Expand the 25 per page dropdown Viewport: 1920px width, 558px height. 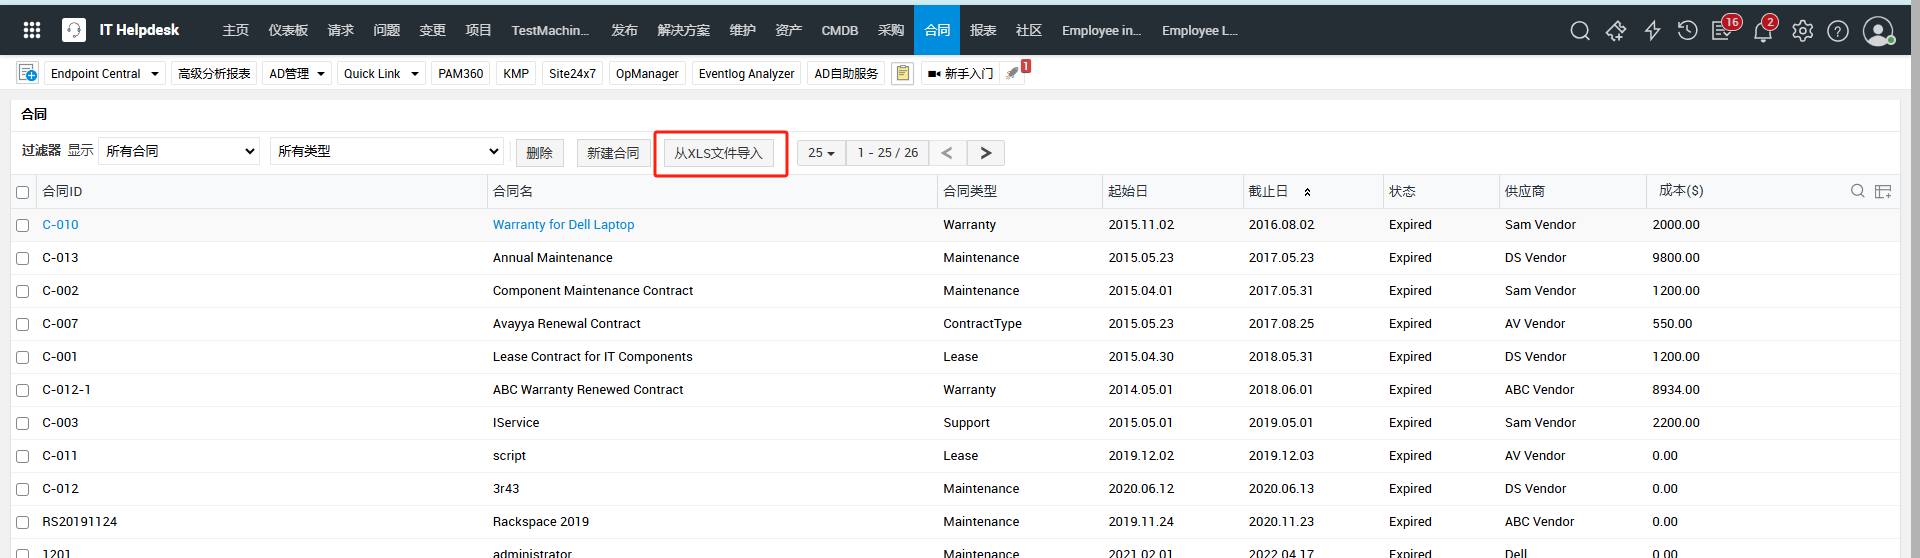click(821, 153)
